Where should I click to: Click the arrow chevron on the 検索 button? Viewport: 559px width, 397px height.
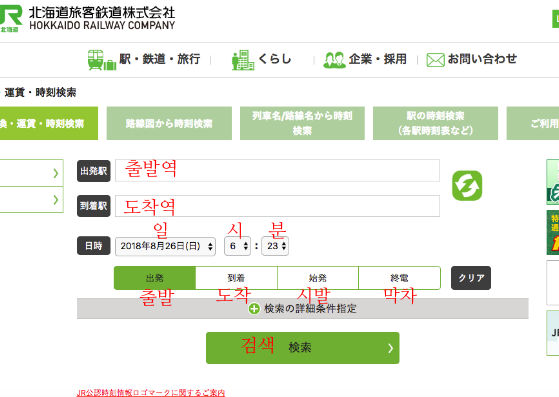pos(390,348)
